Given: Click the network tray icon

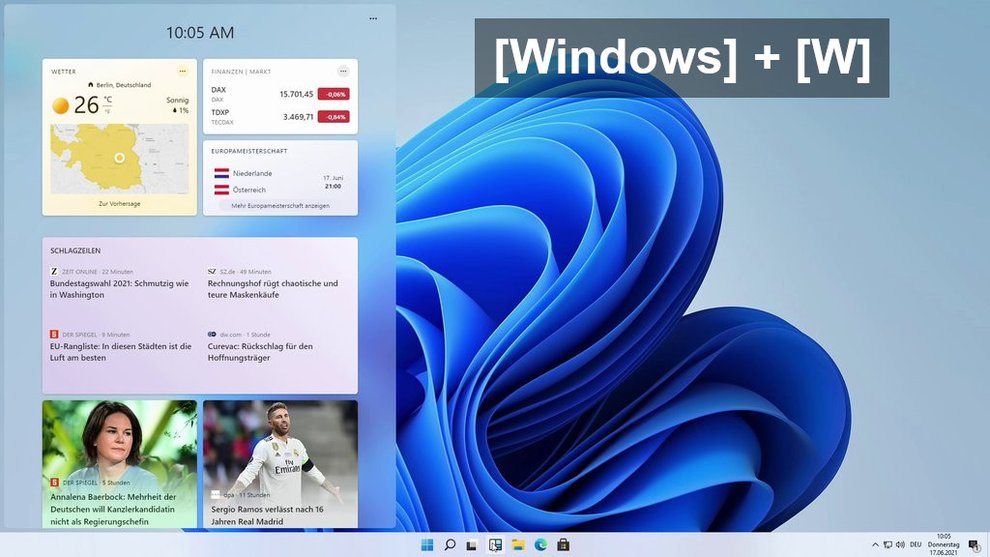Looking at the screenshot, I should pos(888,545).
